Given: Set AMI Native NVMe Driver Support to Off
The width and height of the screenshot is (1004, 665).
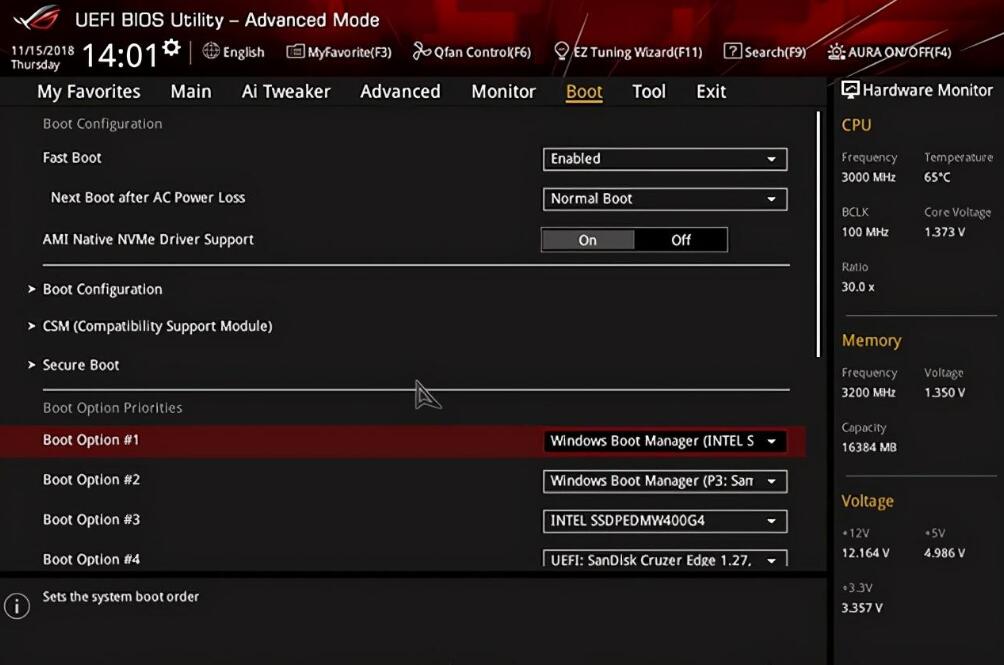Looking at the screenshot, I should (681, 239).
